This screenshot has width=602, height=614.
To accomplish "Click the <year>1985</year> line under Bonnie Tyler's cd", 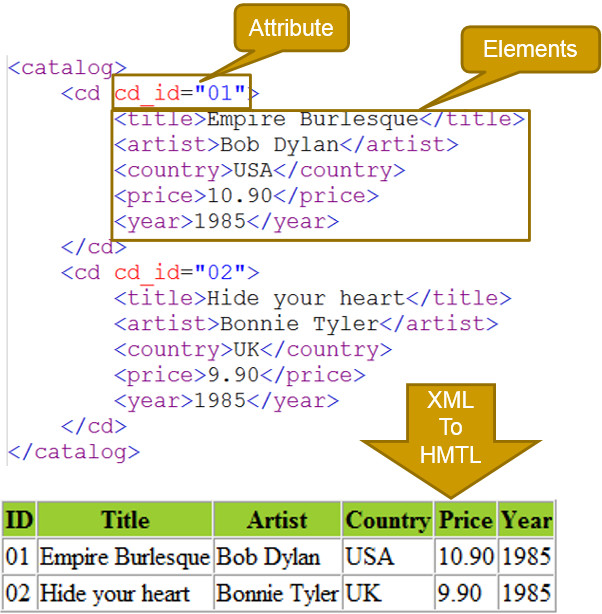I will (x=226, y=401).
